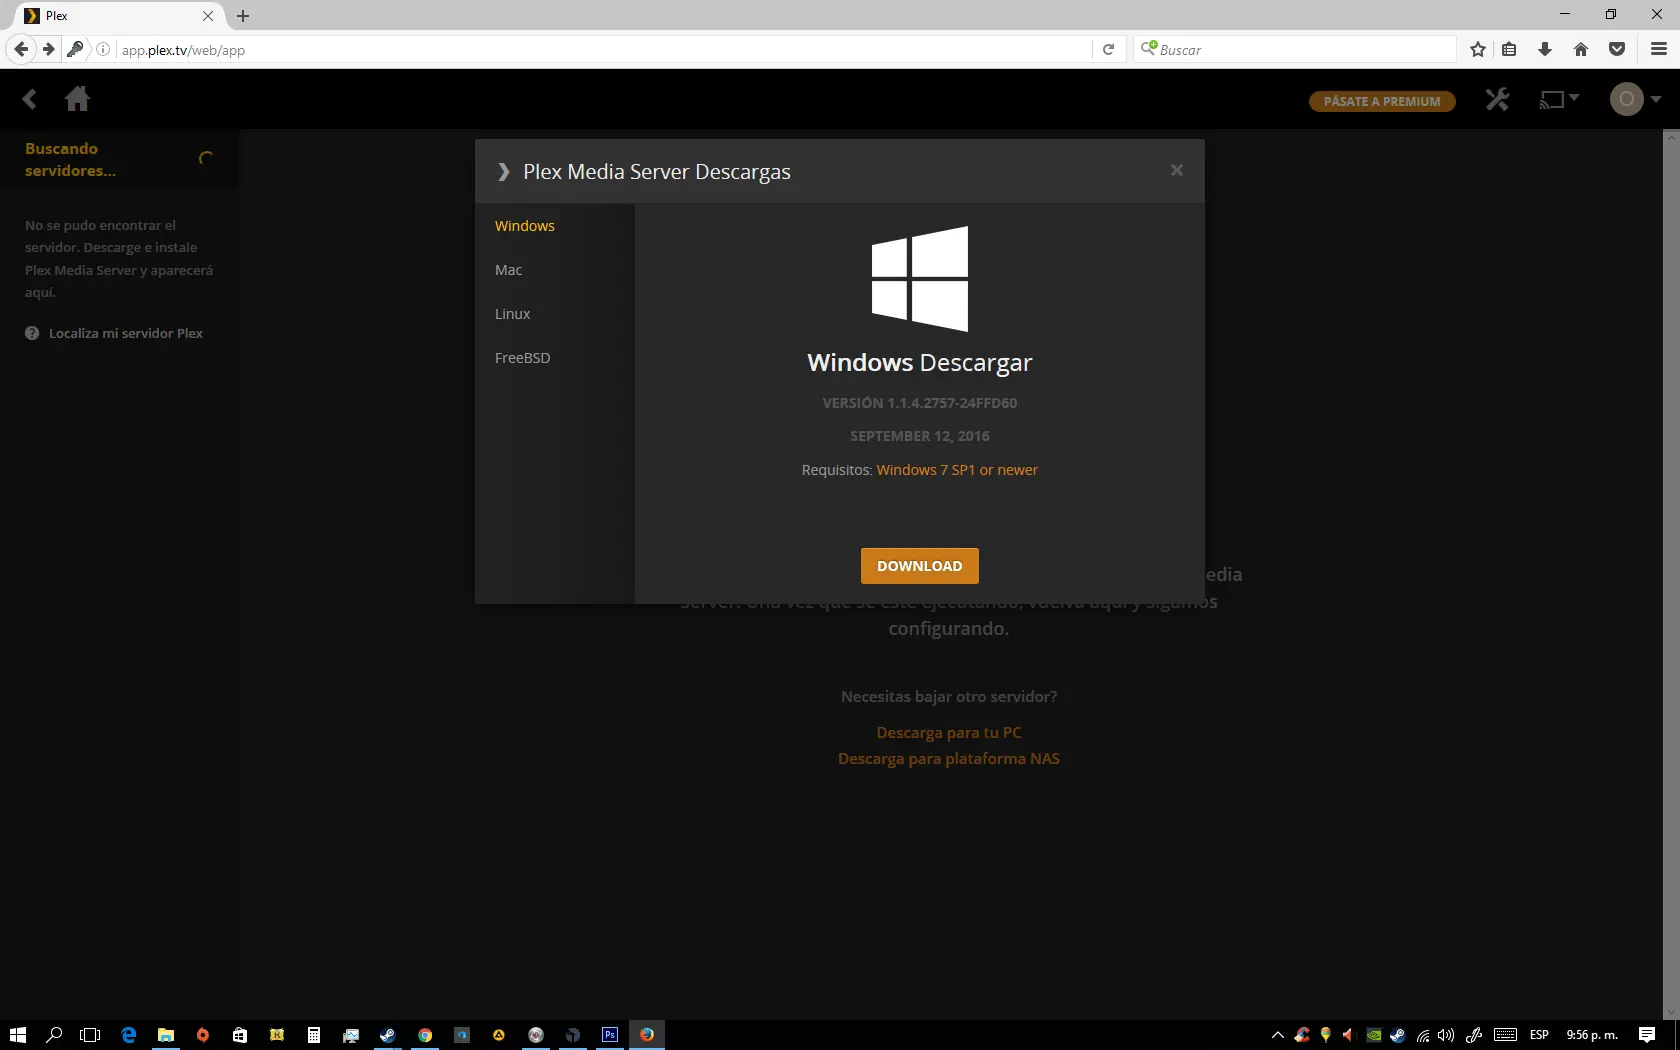Focus the address bar with app.plex.tv URL
The height and width of the screenshot is (1050, 1680).
(x=604, y=50)
